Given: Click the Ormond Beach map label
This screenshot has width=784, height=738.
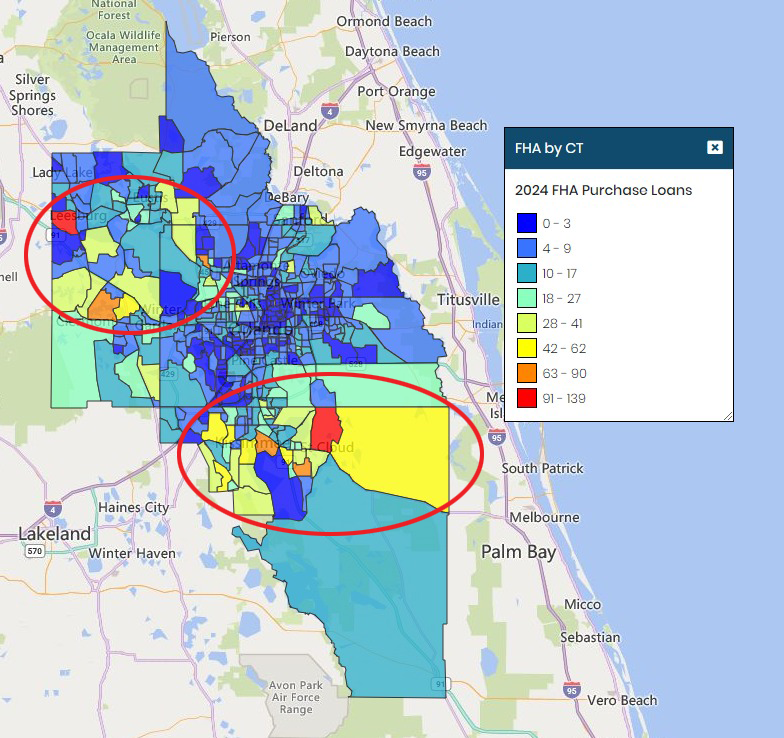Looking at the screenshot, I should click(x=384, y=22).
